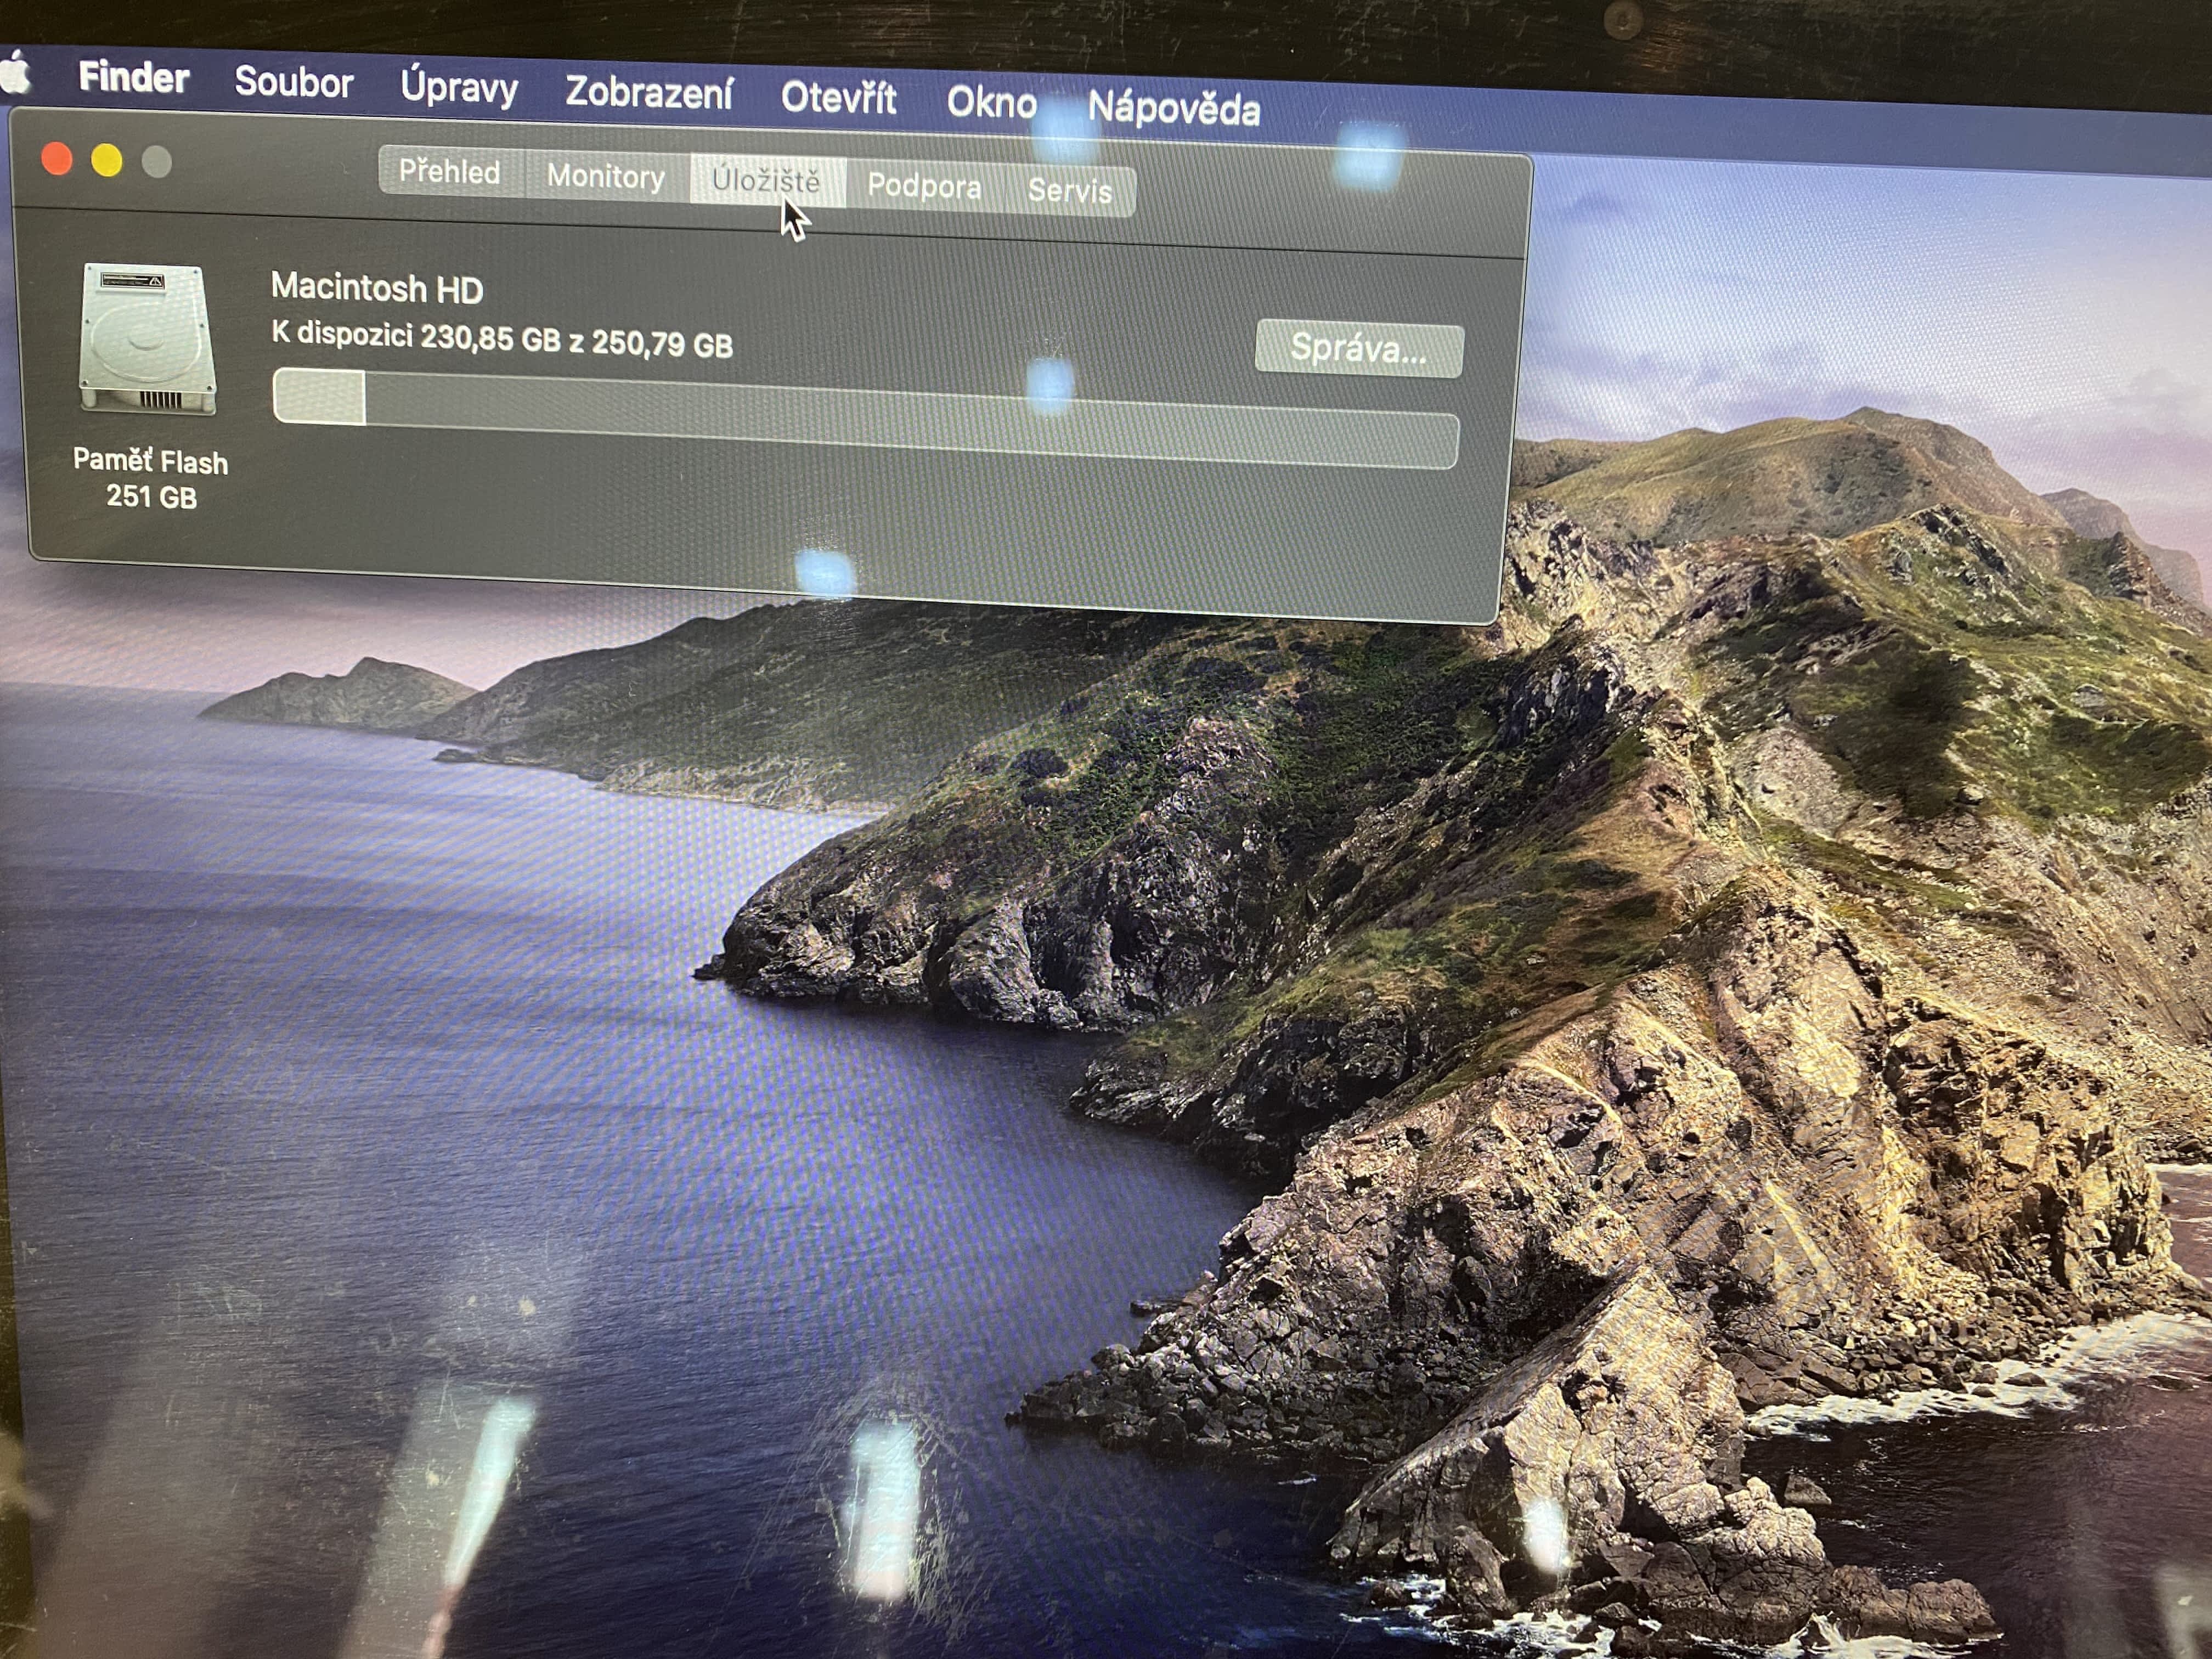Click the Paměť Flash 251 GB label

coord(151,478)
